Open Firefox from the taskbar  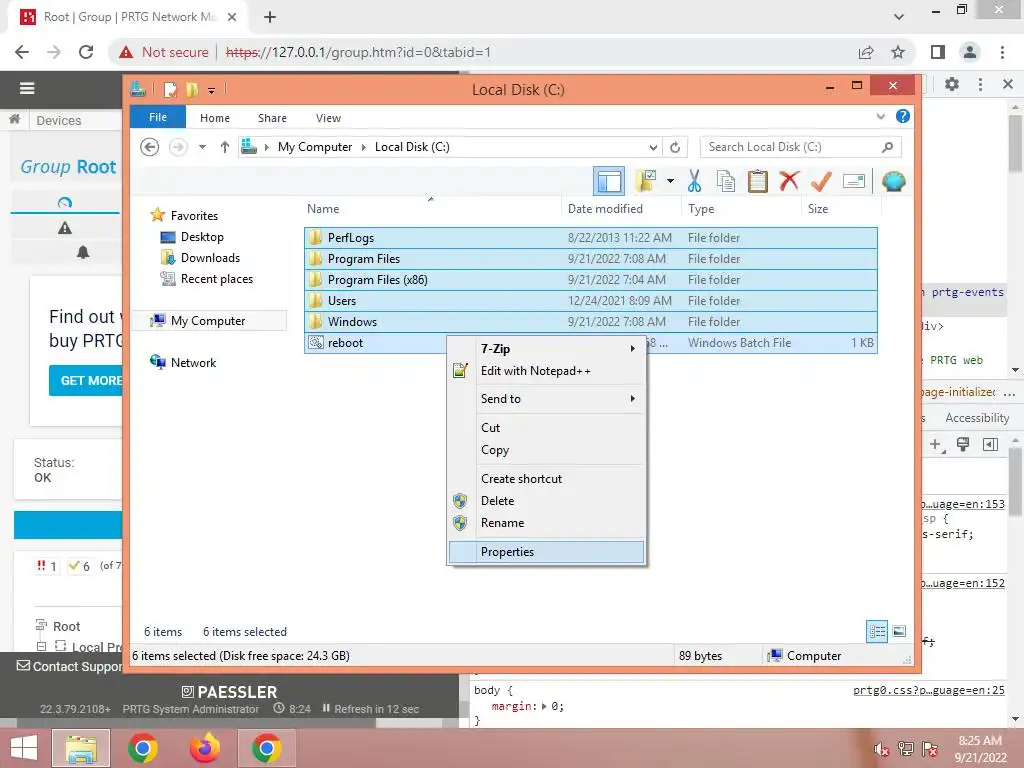point(204,748)
